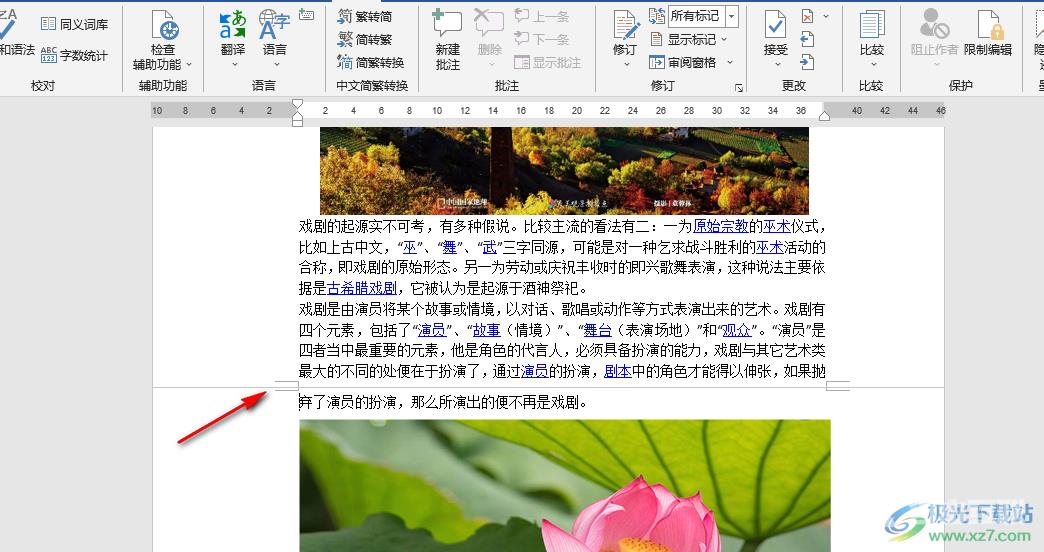Expand the Accept (接受) dropdown arrow
The image size is (1044, 552).
click(x=776, y=65)
